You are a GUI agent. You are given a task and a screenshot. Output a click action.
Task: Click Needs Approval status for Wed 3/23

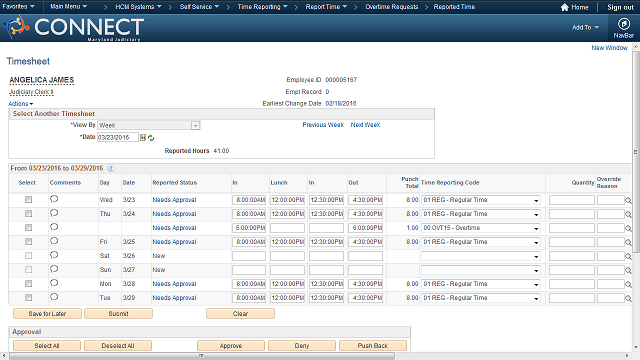click(174, 200)
